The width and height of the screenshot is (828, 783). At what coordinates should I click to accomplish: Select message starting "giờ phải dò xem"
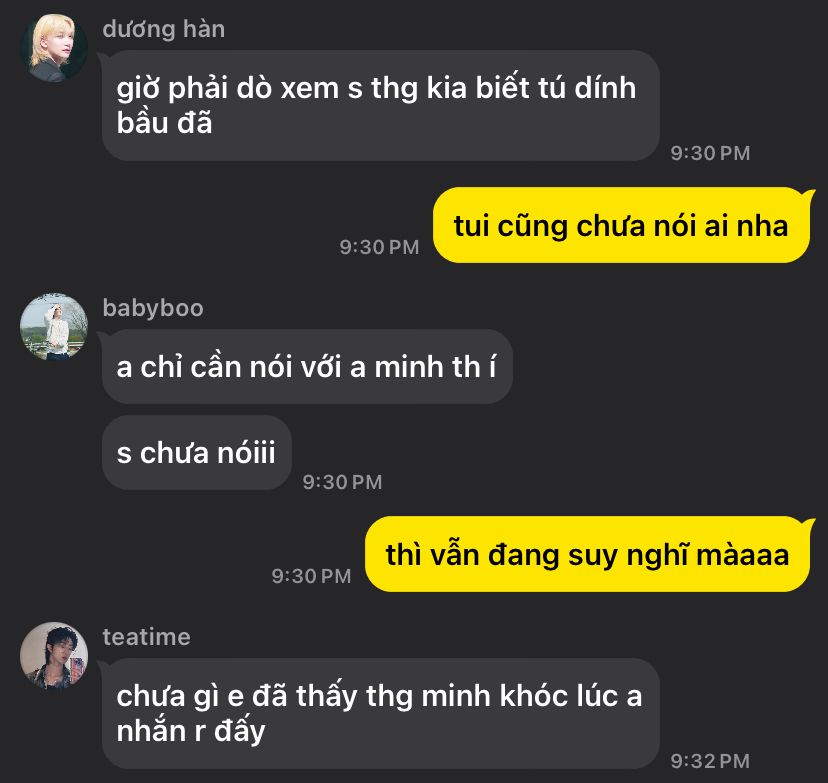tap(381, 106)
